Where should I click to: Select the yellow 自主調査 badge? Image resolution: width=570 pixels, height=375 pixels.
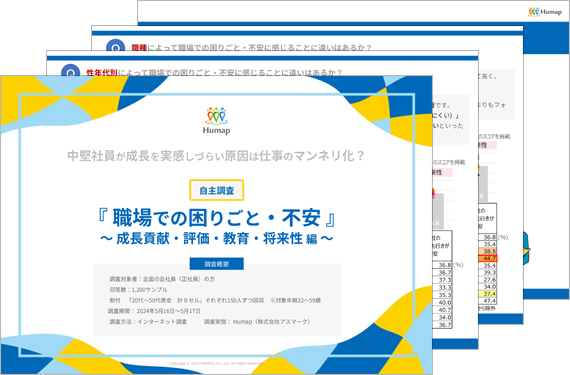click(x=217, y=190)
